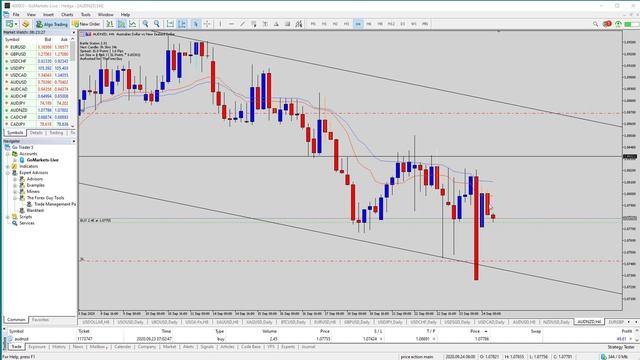Switch to Market Watch Trading tab
The height and width of the screenshot is (360, 640).
click(56, 133)
